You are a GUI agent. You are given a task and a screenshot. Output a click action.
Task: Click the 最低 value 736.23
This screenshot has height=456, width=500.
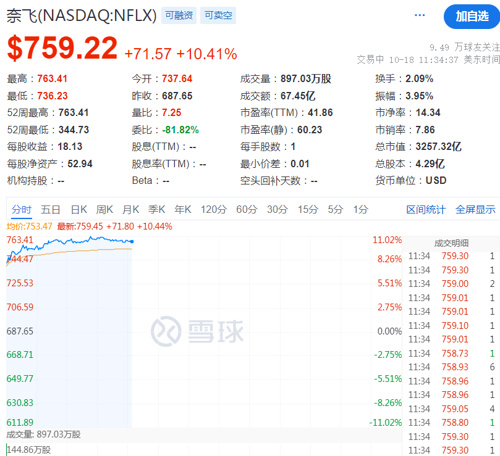pyautogui.click(x=52, y=96)
